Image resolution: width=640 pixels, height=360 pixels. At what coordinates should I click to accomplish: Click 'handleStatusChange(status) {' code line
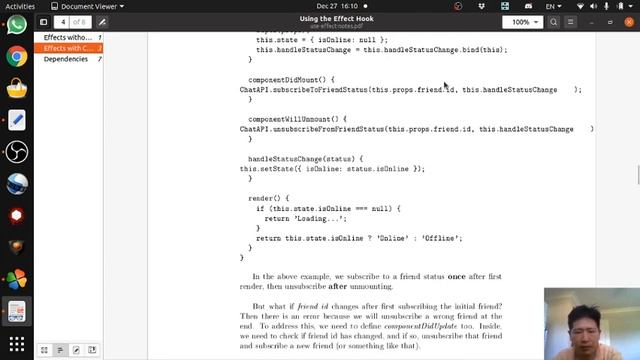pos(305,159)
